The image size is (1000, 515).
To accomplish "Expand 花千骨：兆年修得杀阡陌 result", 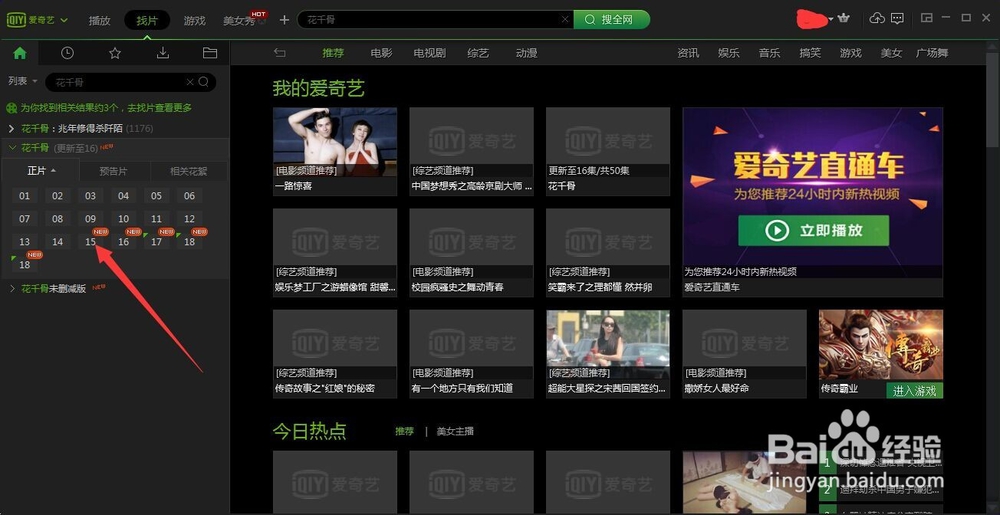I will (x=11, y=129).
